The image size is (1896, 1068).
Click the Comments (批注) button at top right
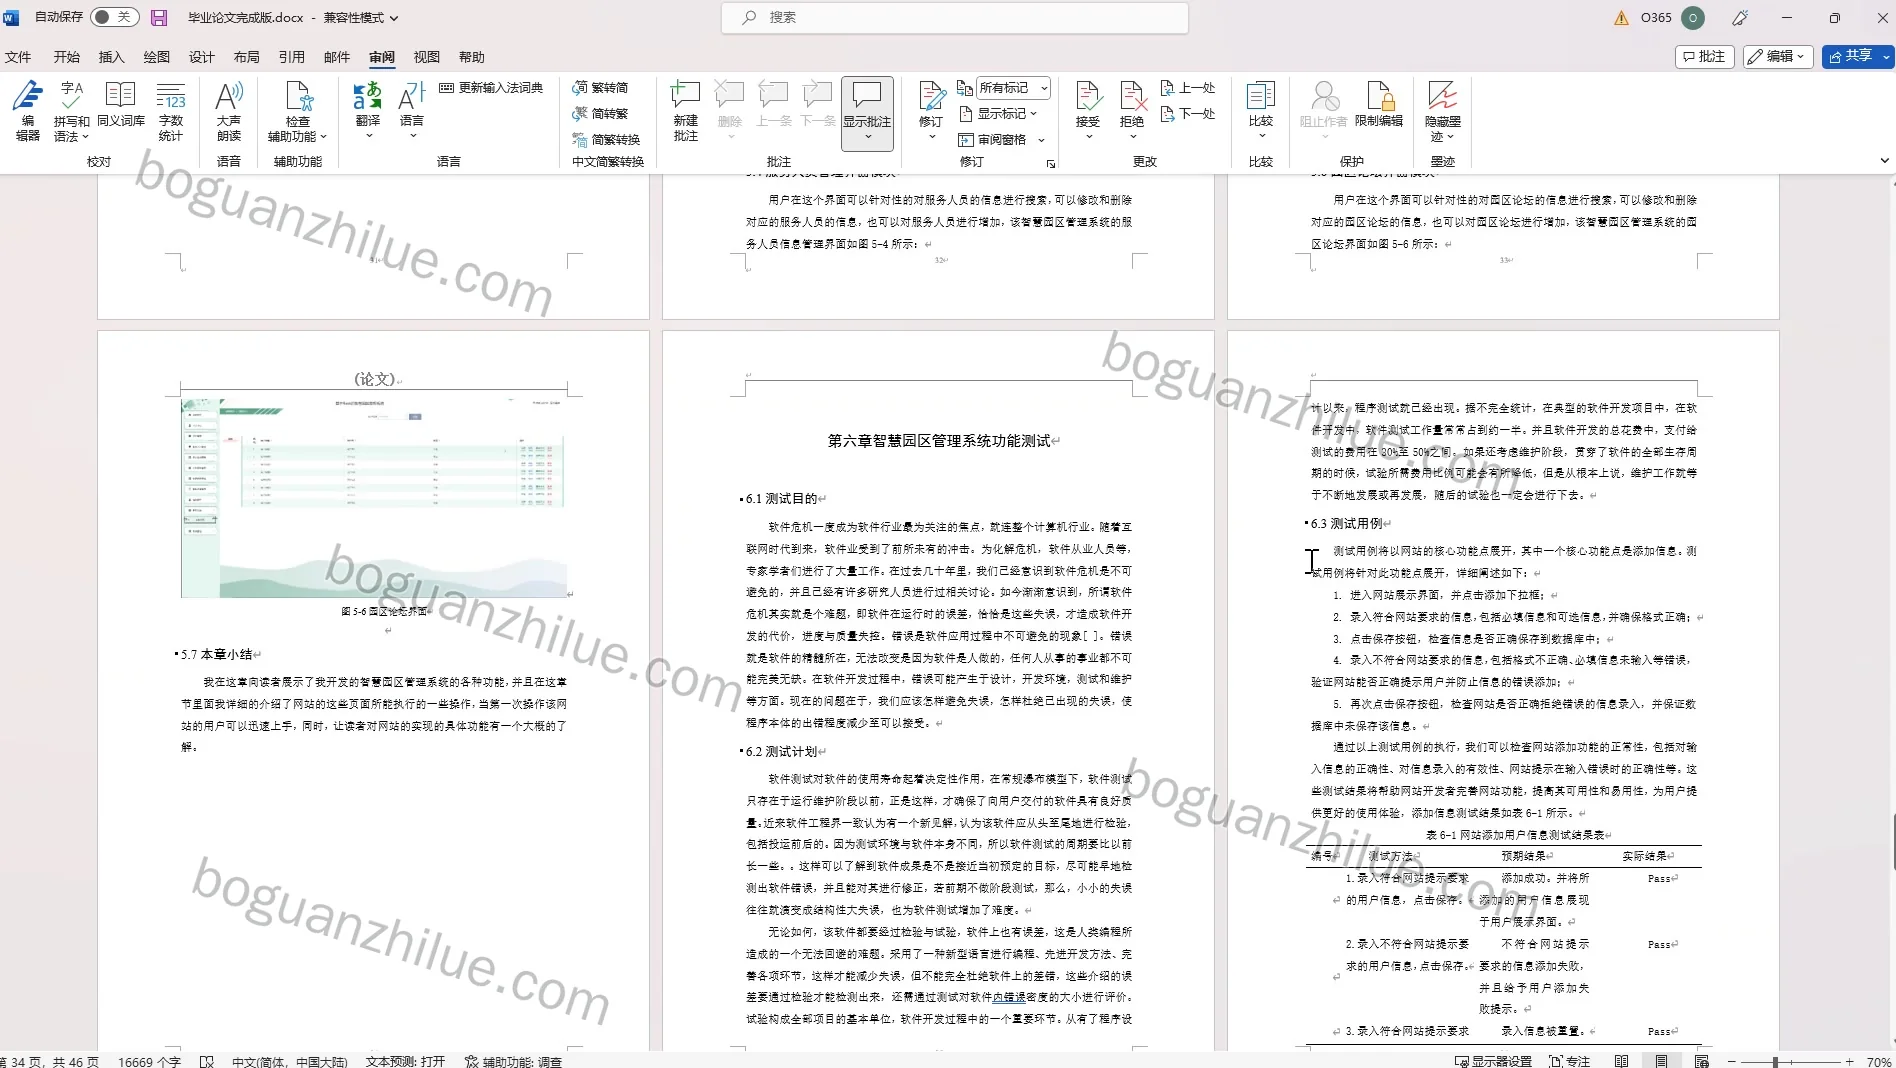1704,57
